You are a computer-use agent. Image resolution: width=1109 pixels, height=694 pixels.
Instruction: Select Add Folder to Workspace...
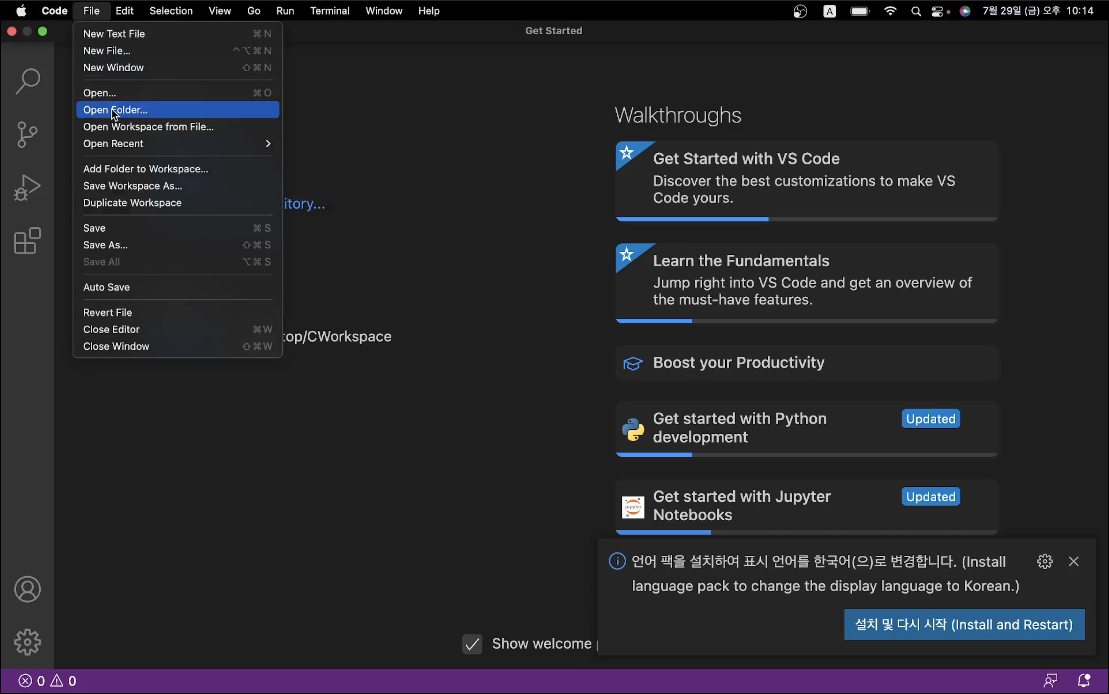click(178, 169)
